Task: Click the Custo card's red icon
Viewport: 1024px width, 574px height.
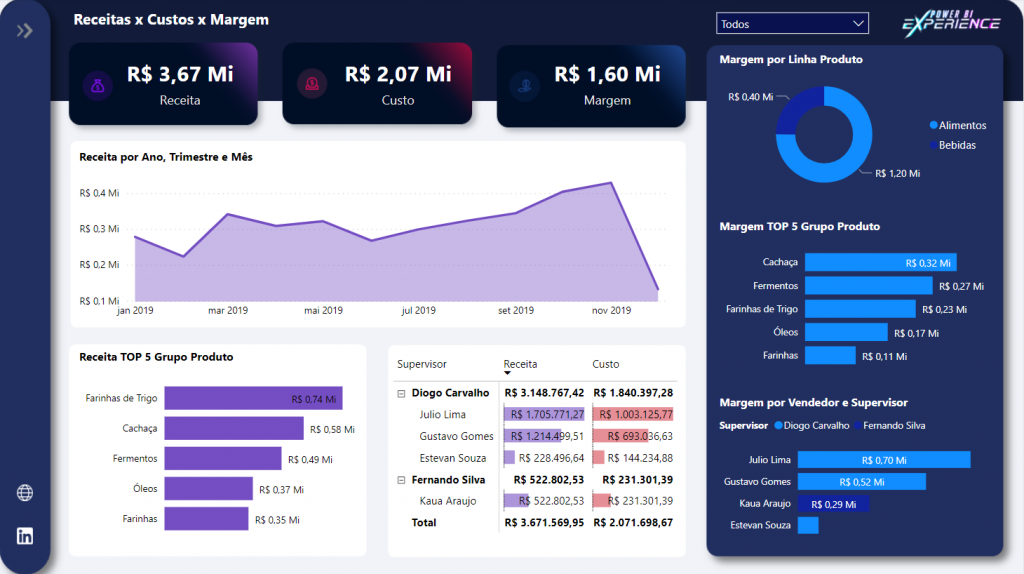Action: 312,85
